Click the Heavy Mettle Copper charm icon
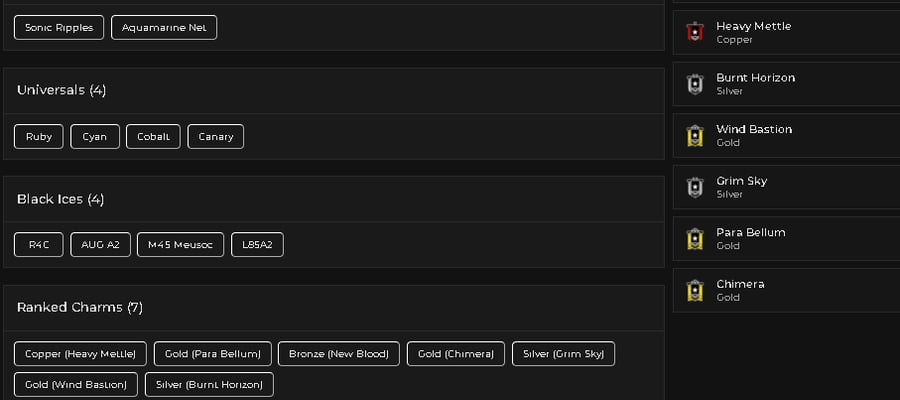Screen dimensions: 900x400 [x=695, y=32]
